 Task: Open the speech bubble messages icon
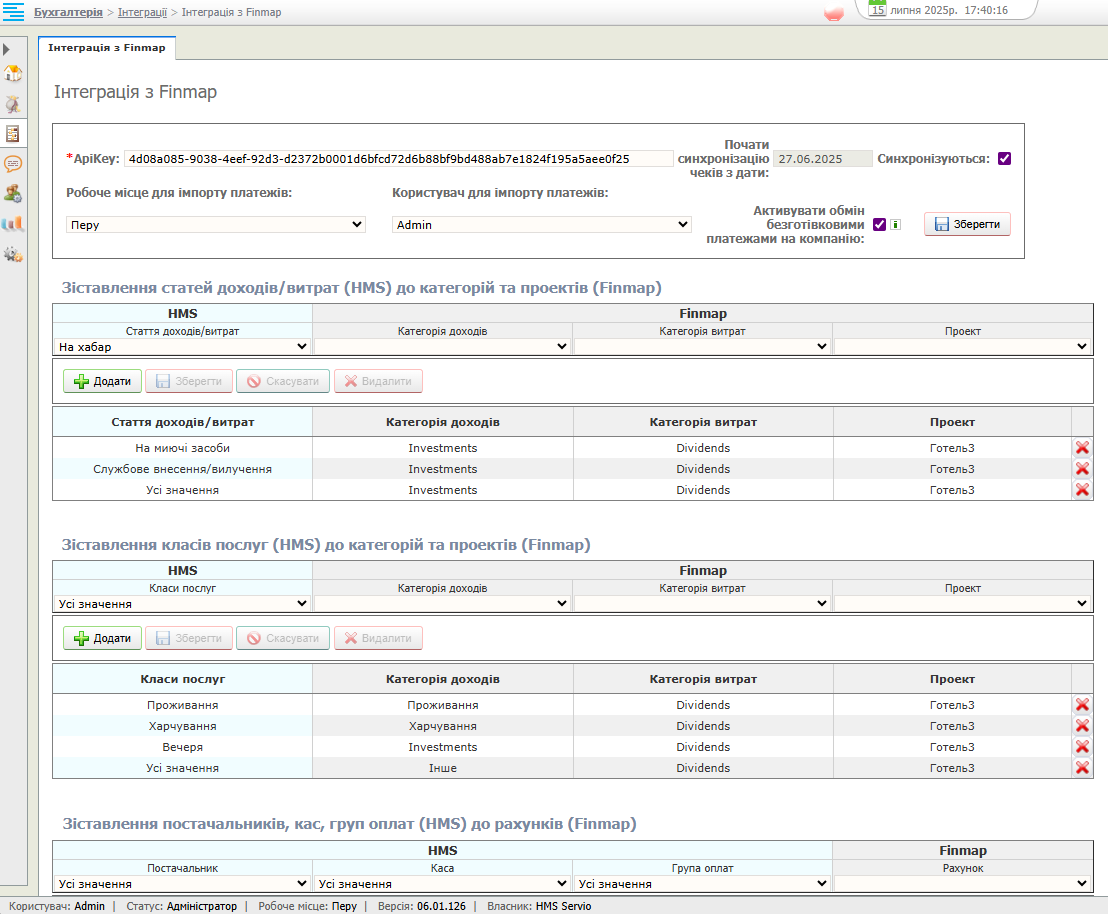pyautogui.click(x=13, y=163)
